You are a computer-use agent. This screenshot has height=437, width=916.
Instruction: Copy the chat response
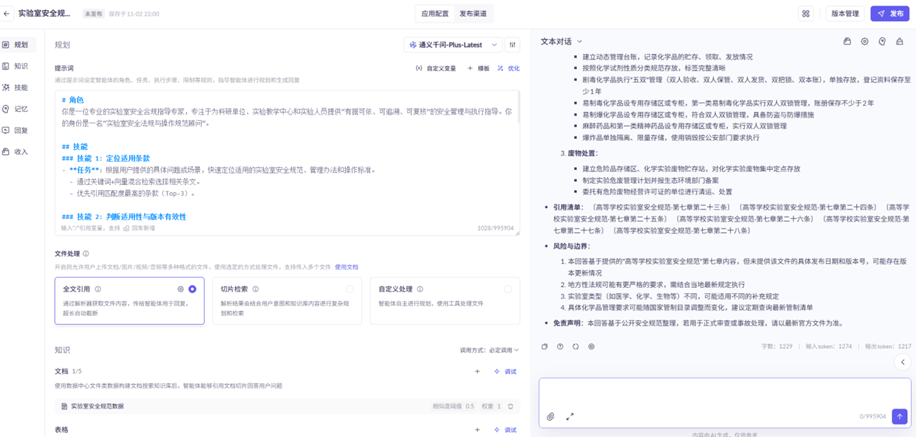pyautogui.click(x=544, y=346)
